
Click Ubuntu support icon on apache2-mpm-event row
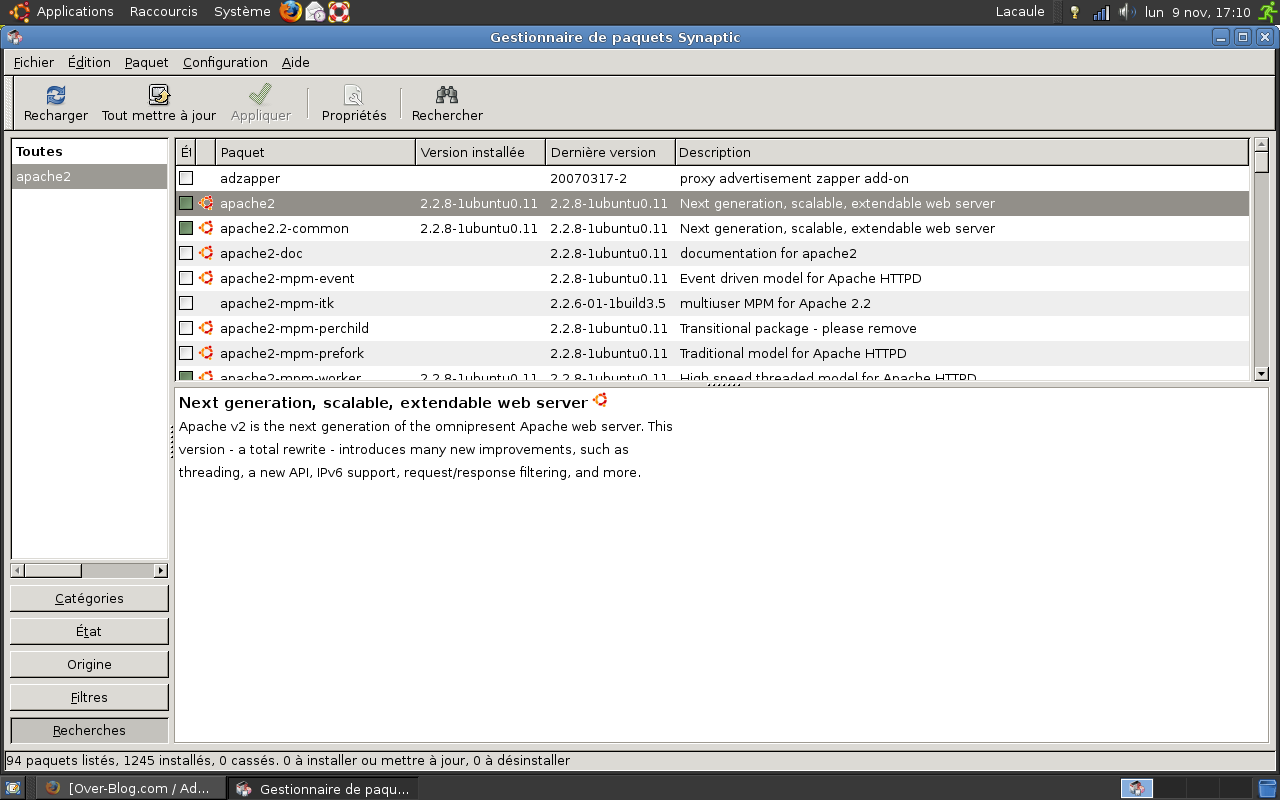206,278
